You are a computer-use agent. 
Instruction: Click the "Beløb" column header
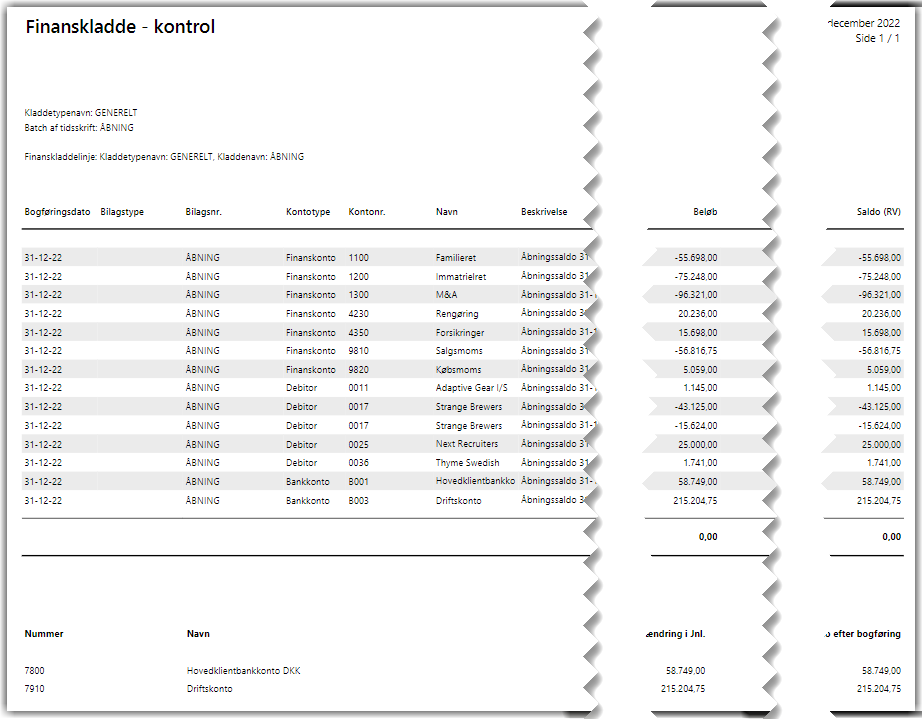(x=705, y=212)
